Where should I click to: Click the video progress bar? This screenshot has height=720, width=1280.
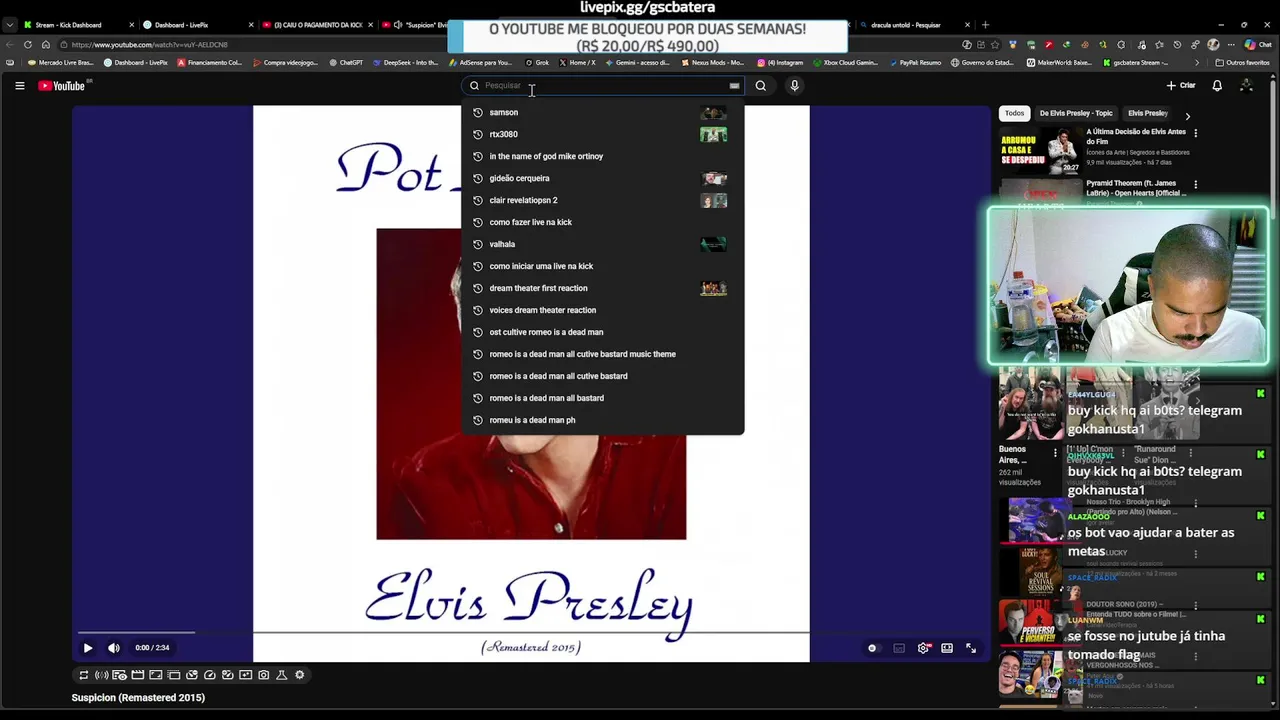(531, 632)
